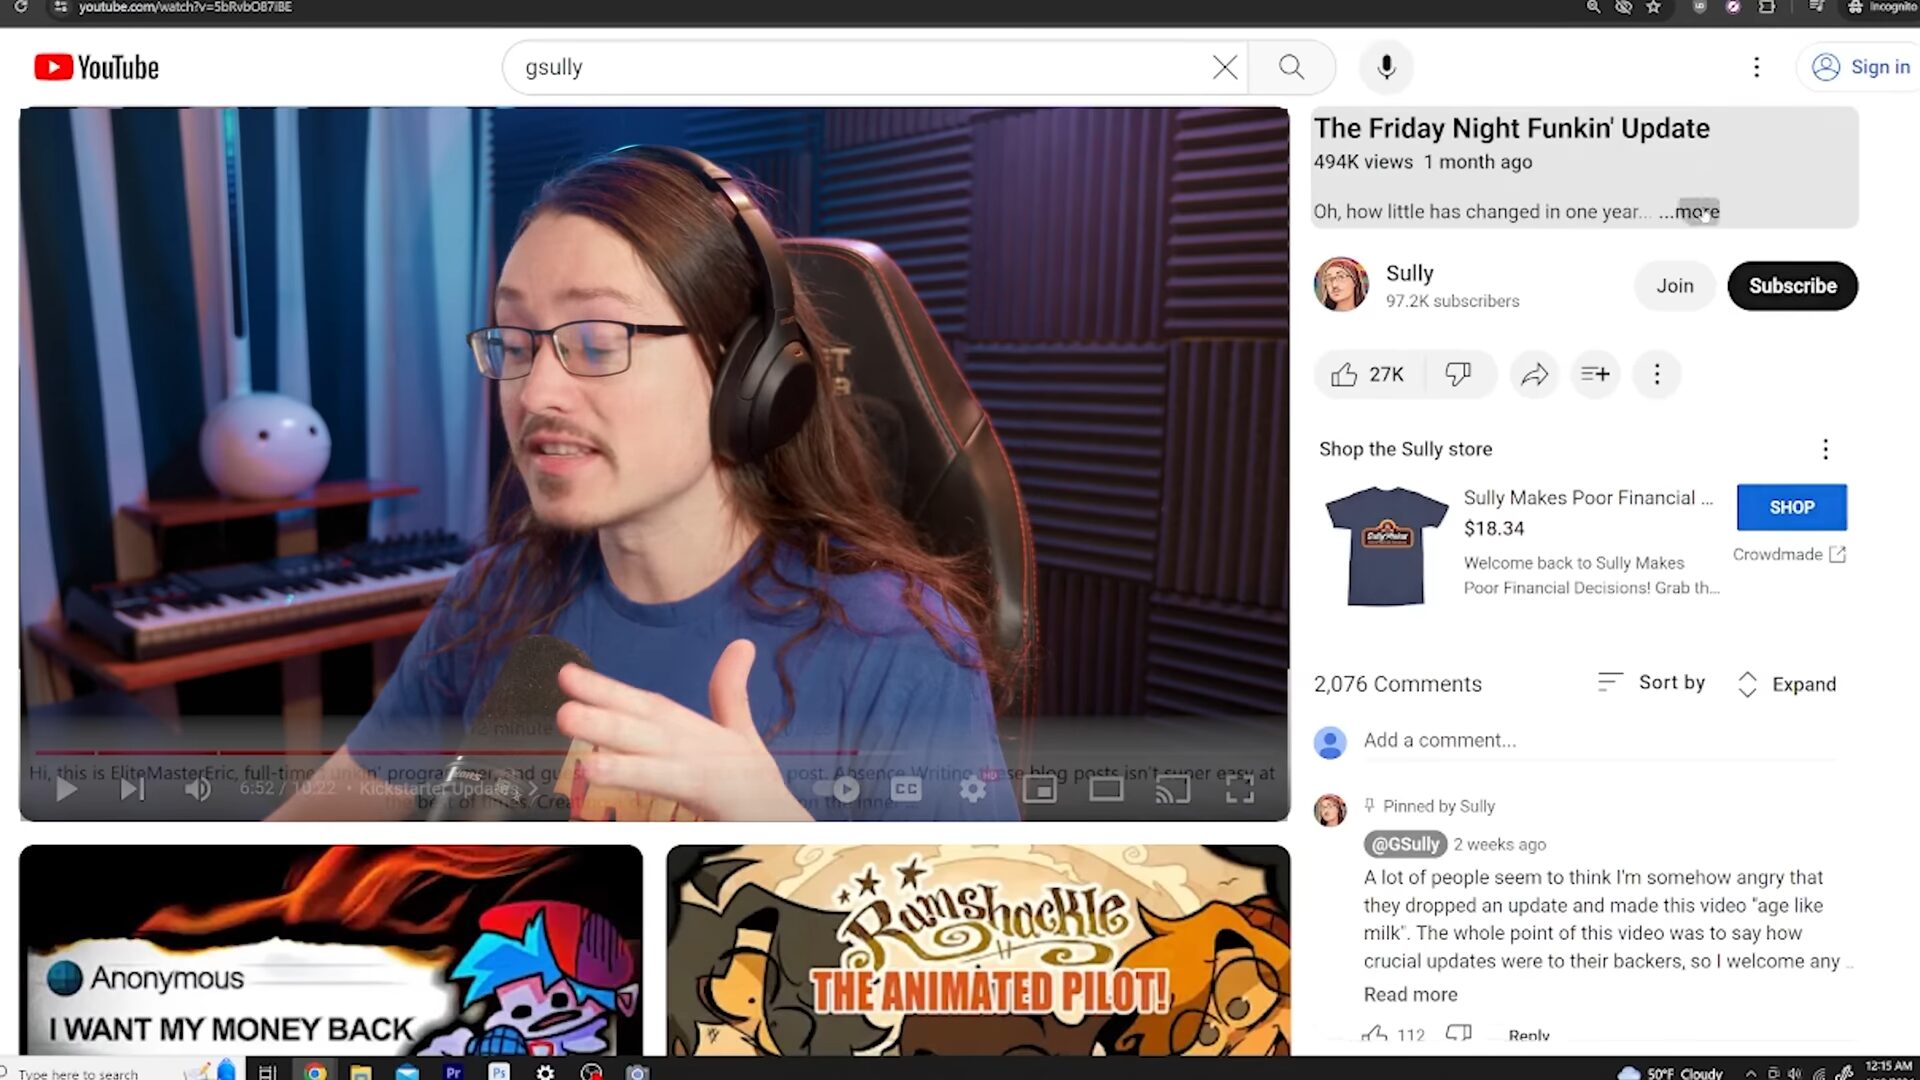Click the Save to playlist icon

coord(1595,374)
